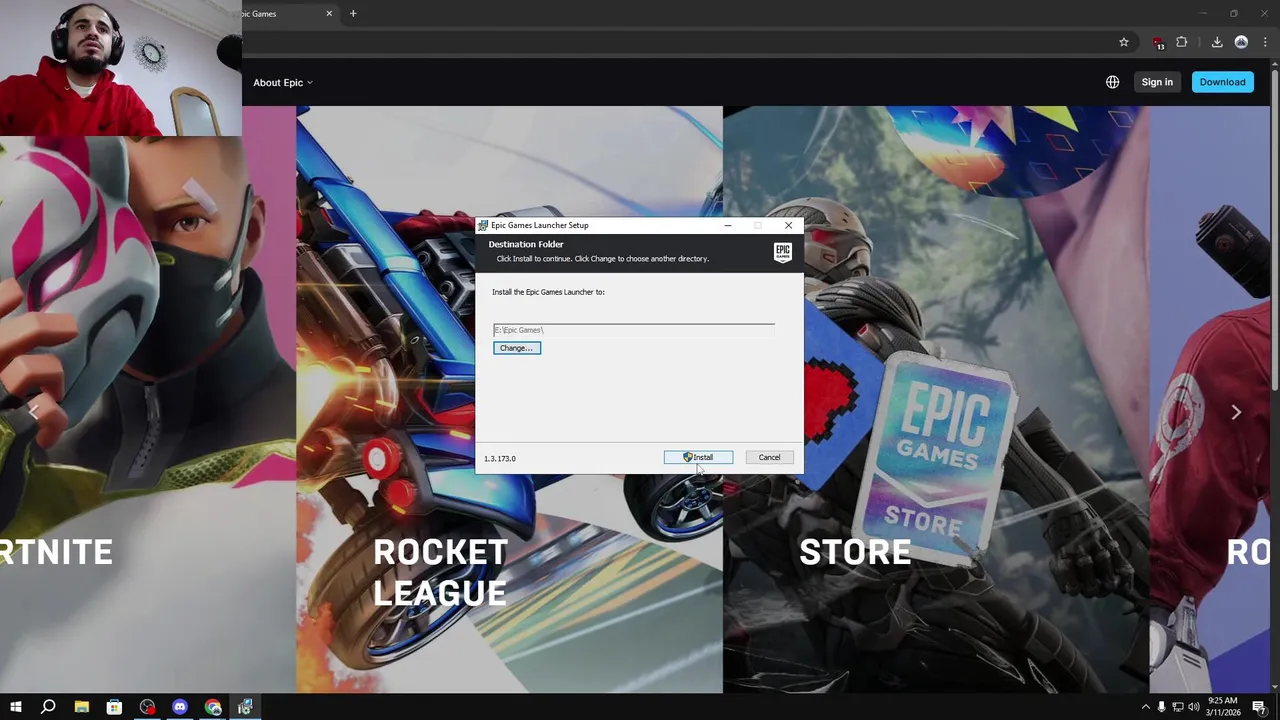This screenshot has height=720, width=1280.
Task: Advance the carousel with the right arrow
Action: click(1236, 412)
